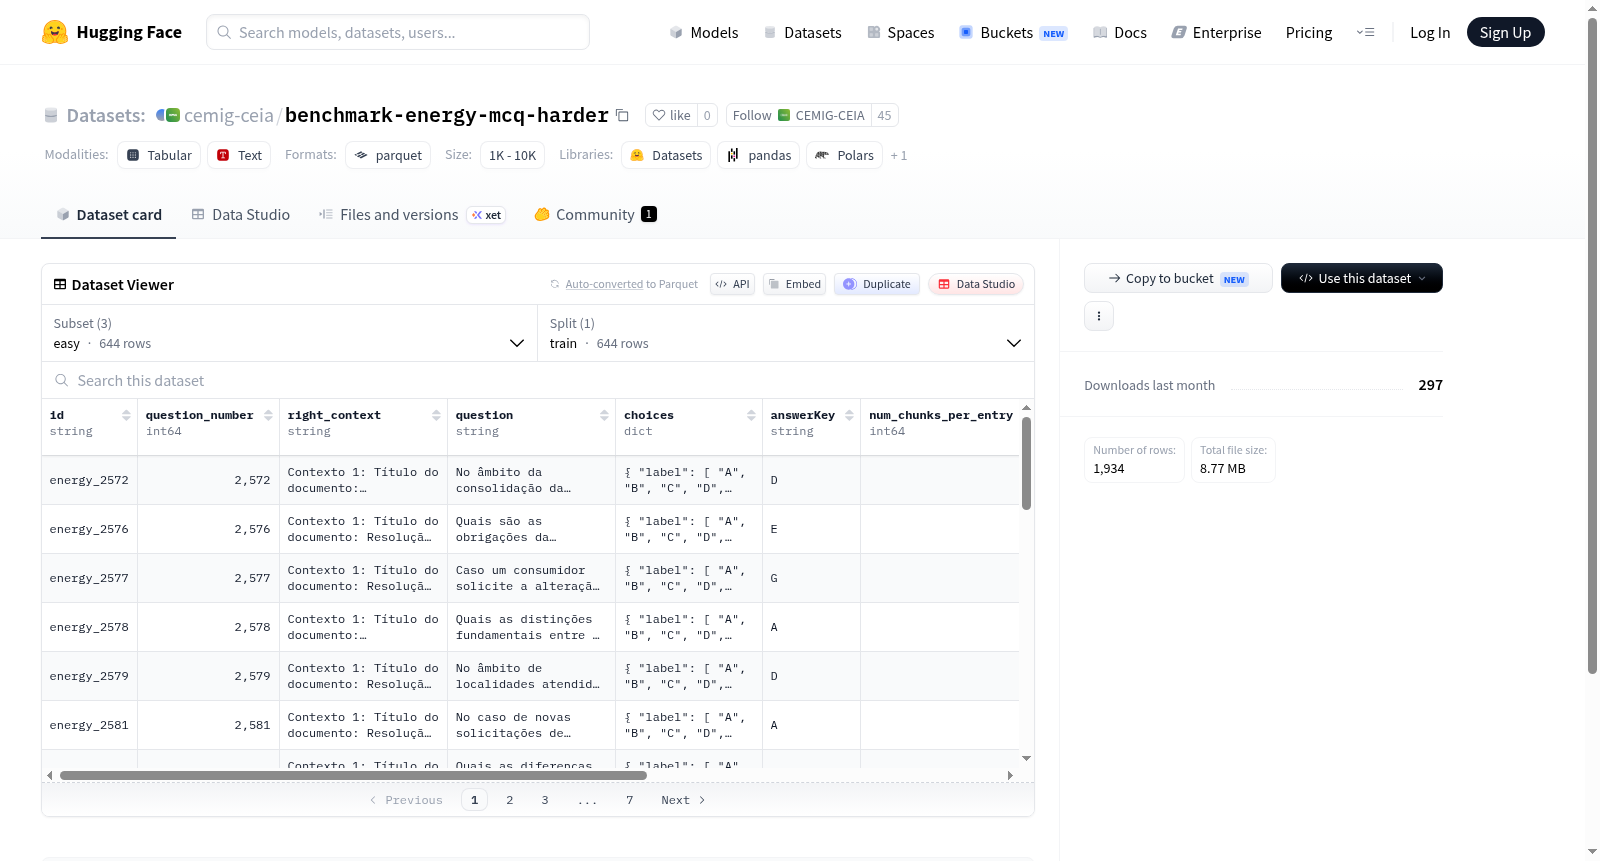Filter by the Tabular modality tag
This screenshot has width=1600, height=861.
click(159, 155)
